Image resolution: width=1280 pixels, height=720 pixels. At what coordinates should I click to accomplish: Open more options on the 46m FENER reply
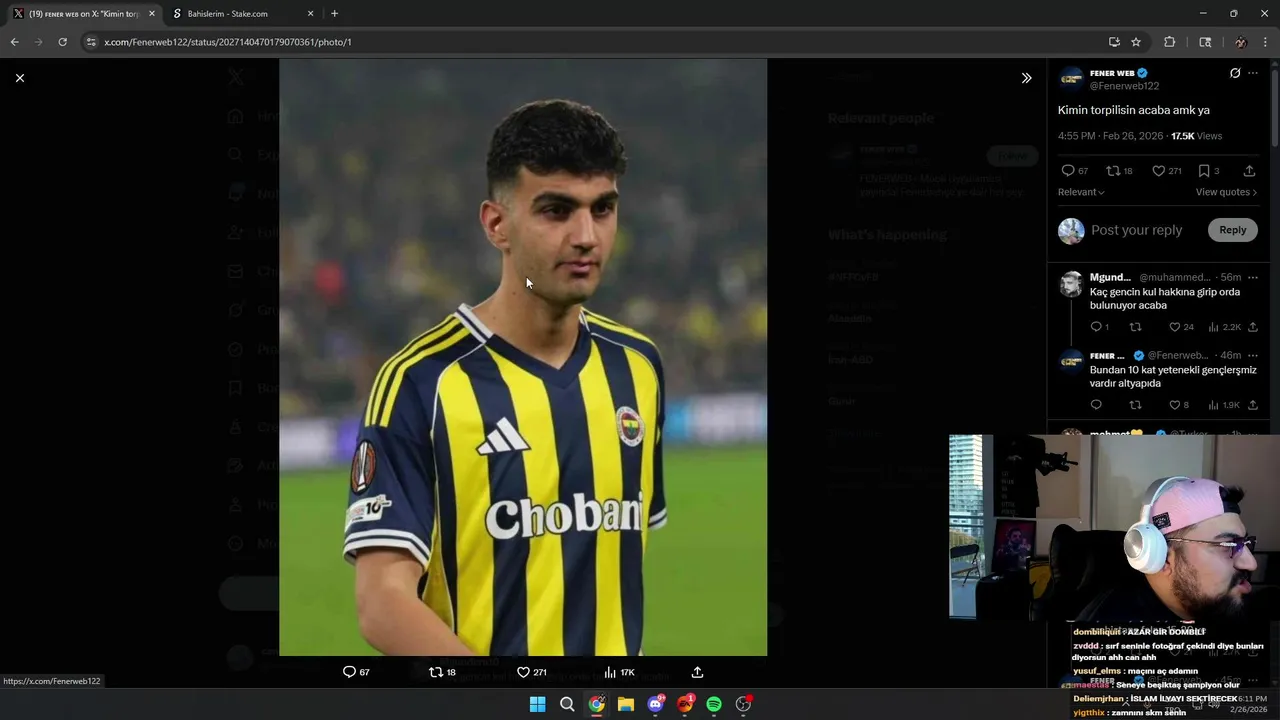[1253, 355]
